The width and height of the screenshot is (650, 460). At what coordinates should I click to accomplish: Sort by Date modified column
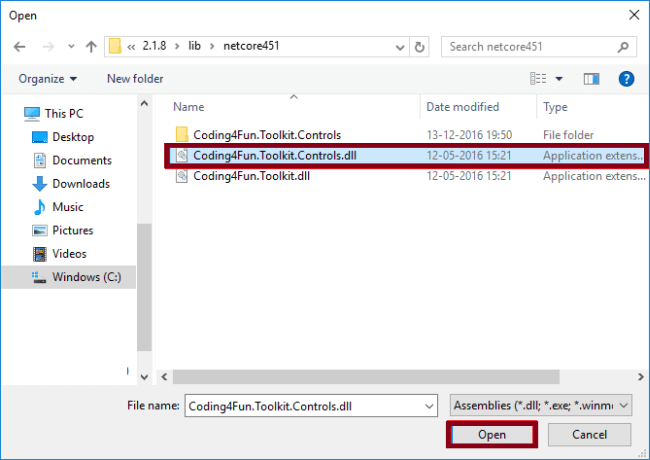click(x=463, y=107)
